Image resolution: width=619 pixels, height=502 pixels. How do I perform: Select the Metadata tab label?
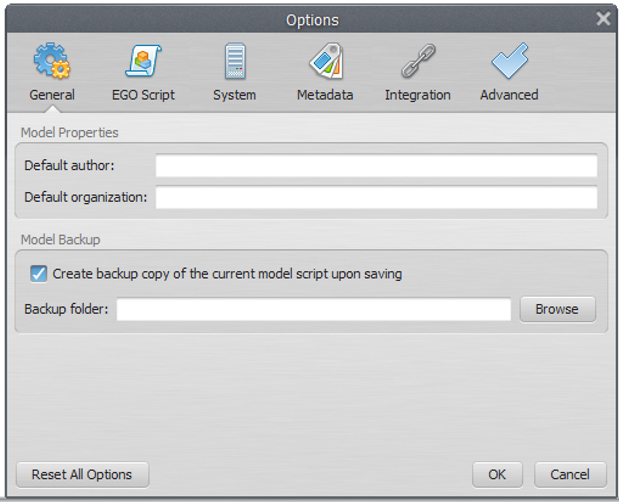click(x=325, y=95)
